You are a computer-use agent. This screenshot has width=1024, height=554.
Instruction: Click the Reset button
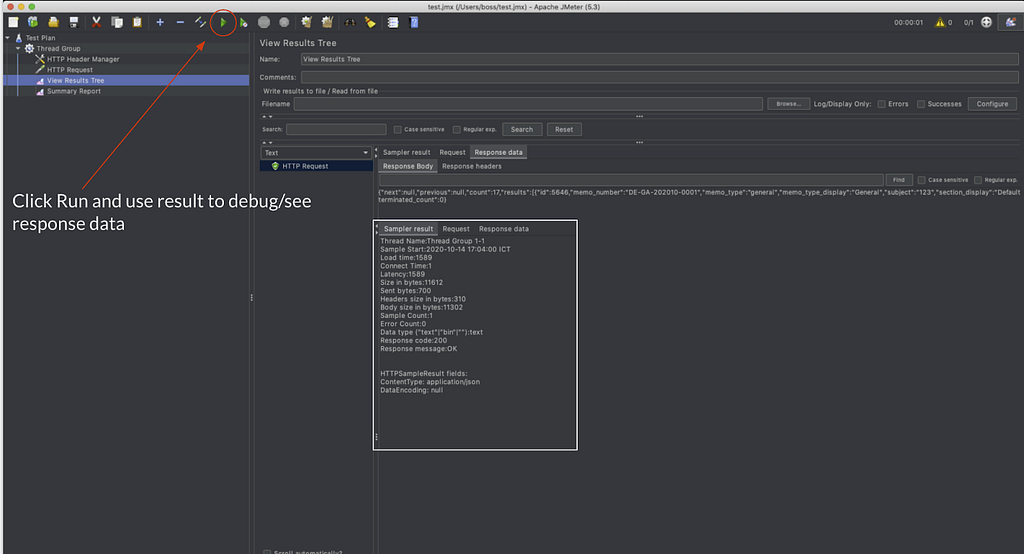(x=564, y=129)
